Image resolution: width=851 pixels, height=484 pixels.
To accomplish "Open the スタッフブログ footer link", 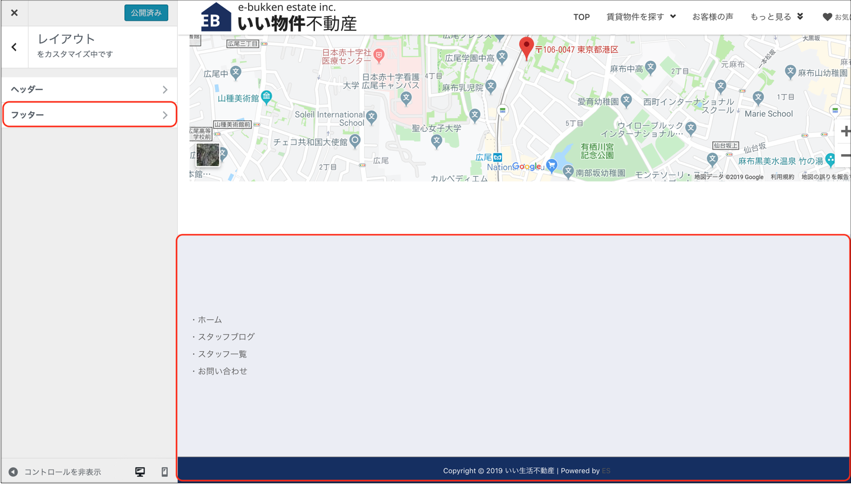I will click(x=225, y=337).
